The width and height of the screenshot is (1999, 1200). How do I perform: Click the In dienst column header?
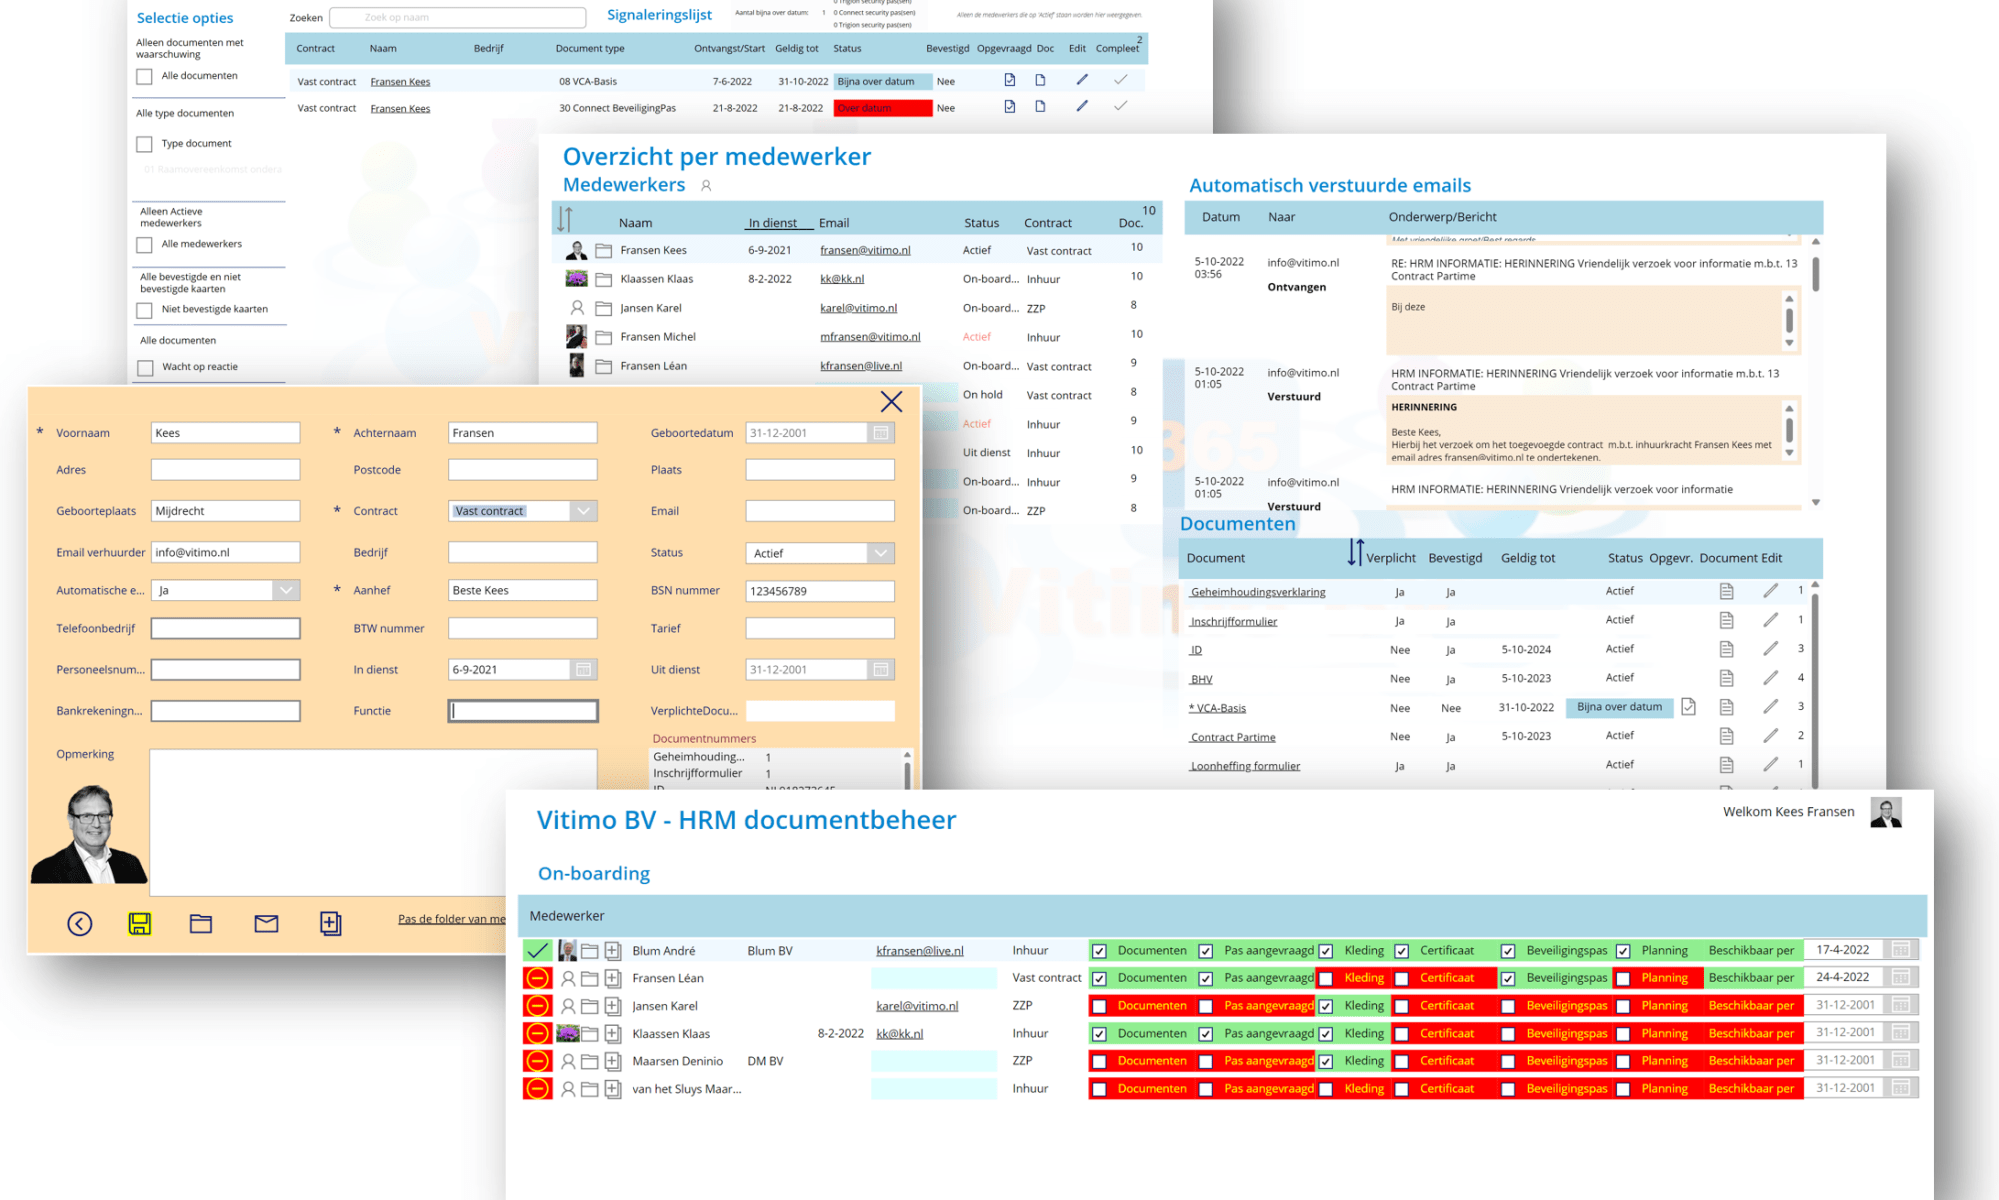(772, 223)
